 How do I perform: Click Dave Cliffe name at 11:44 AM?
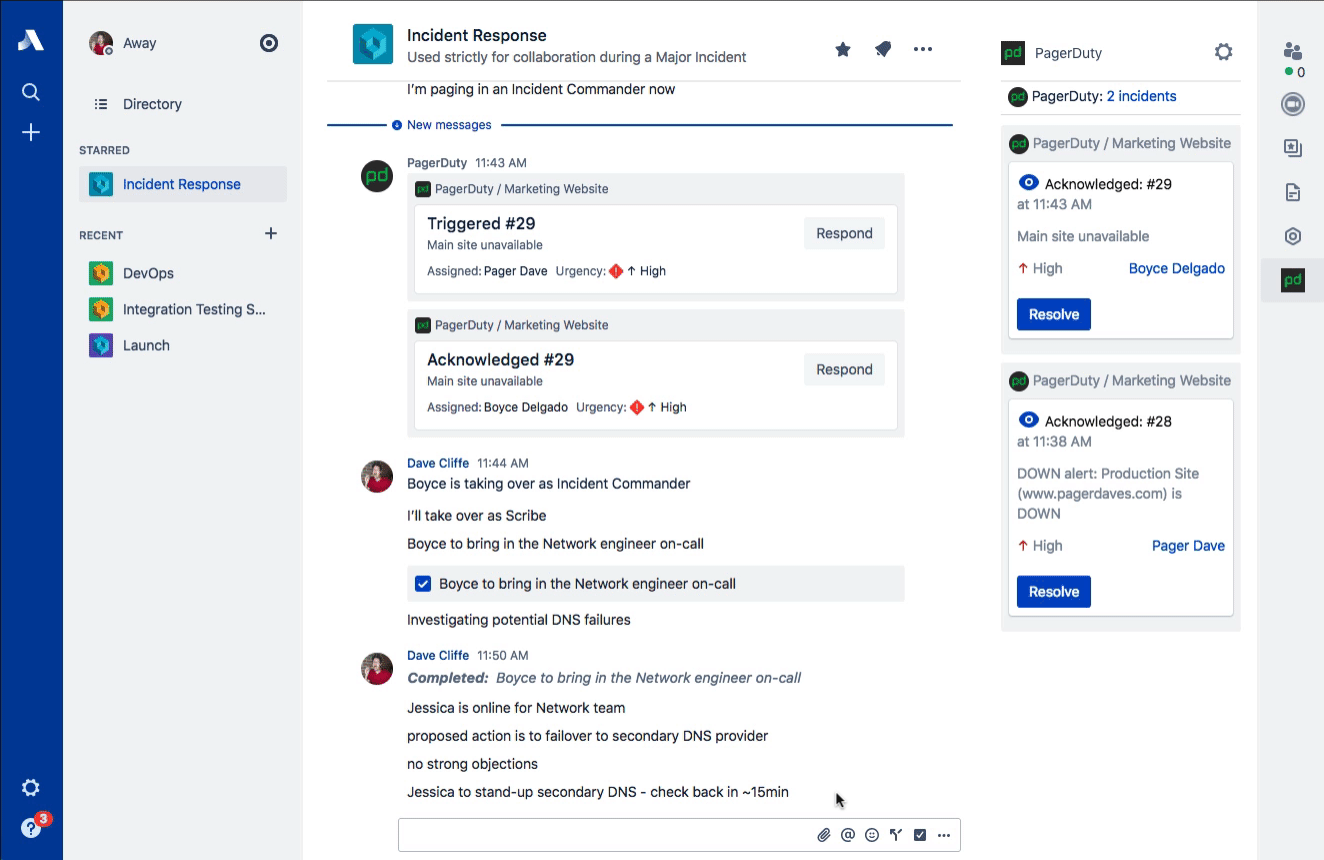coord(438,463)
